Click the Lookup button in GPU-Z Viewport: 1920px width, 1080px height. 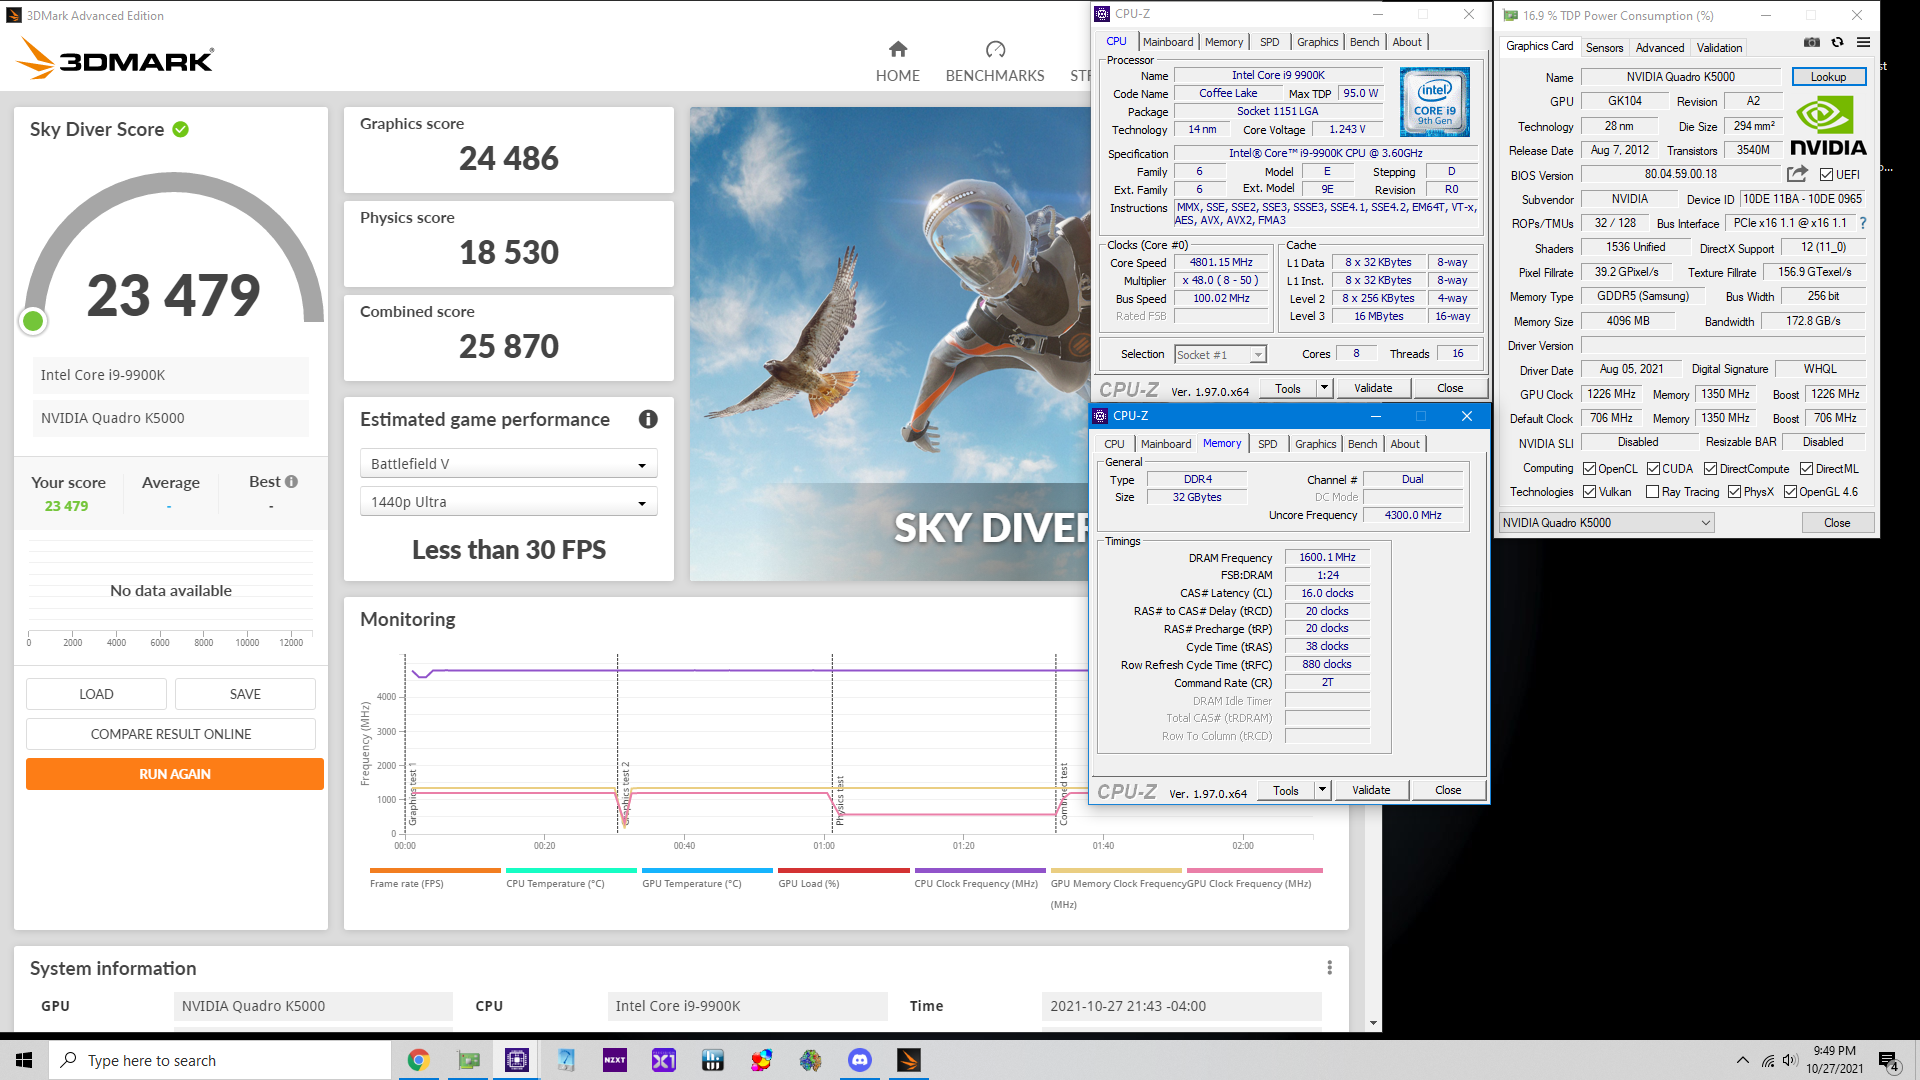(1827, 76)
